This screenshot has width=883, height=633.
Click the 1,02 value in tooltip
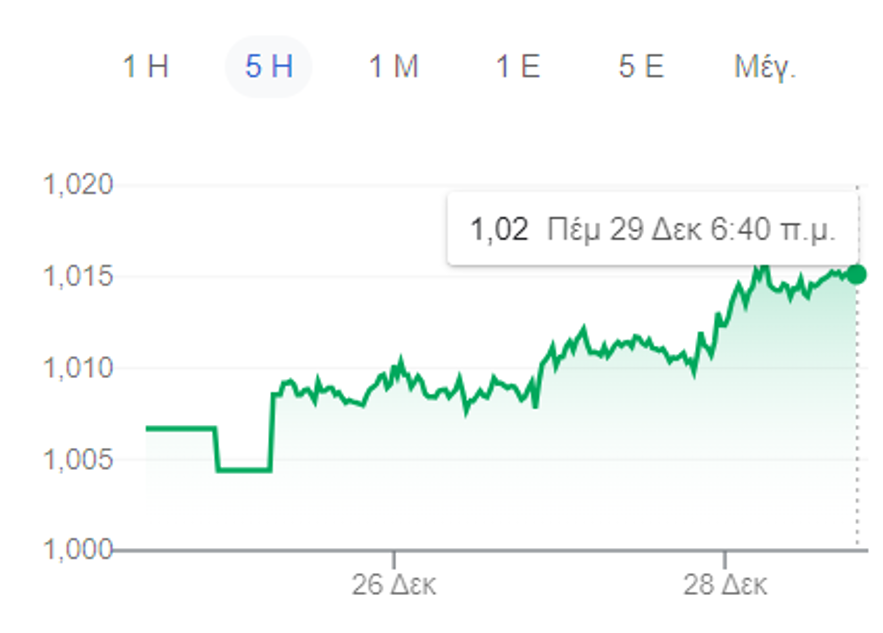499,230
